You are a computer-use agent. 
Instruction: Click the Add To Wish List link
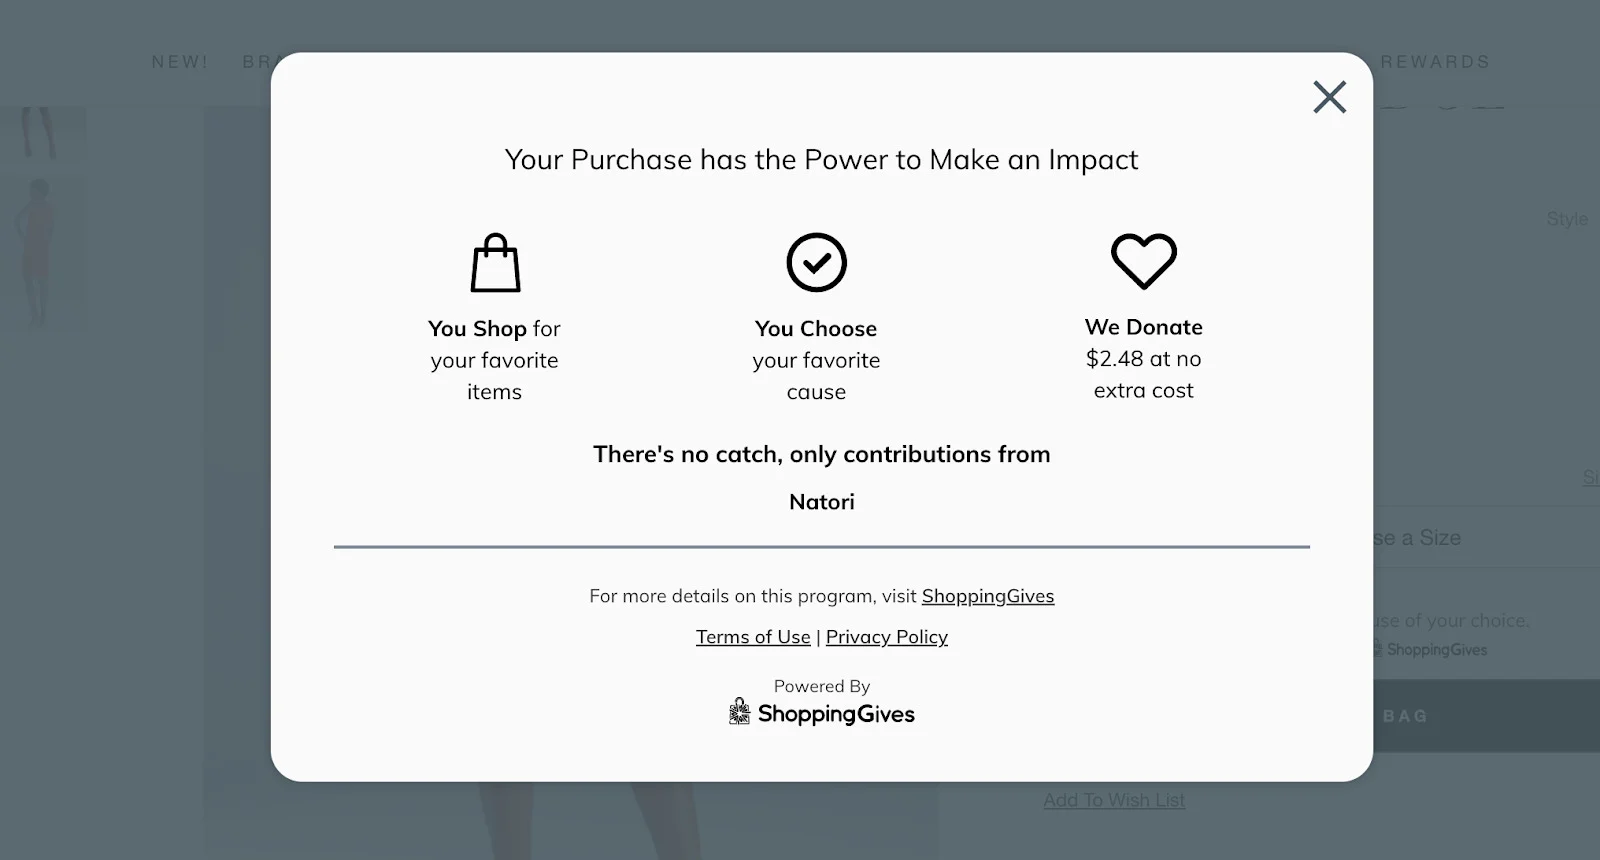click(1114, 799)
